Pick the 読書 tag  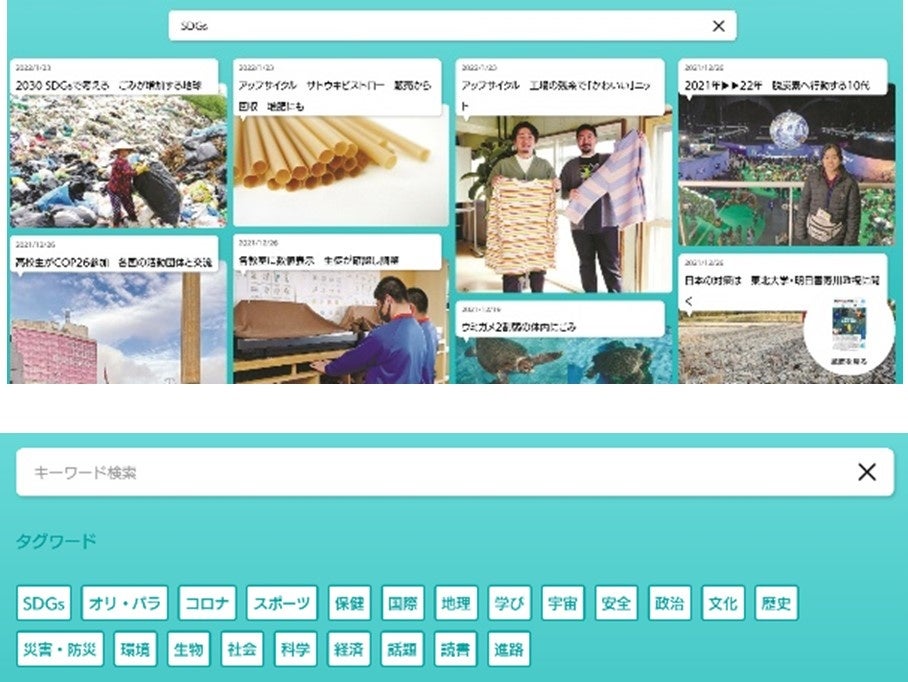click(x=455, y=649)
